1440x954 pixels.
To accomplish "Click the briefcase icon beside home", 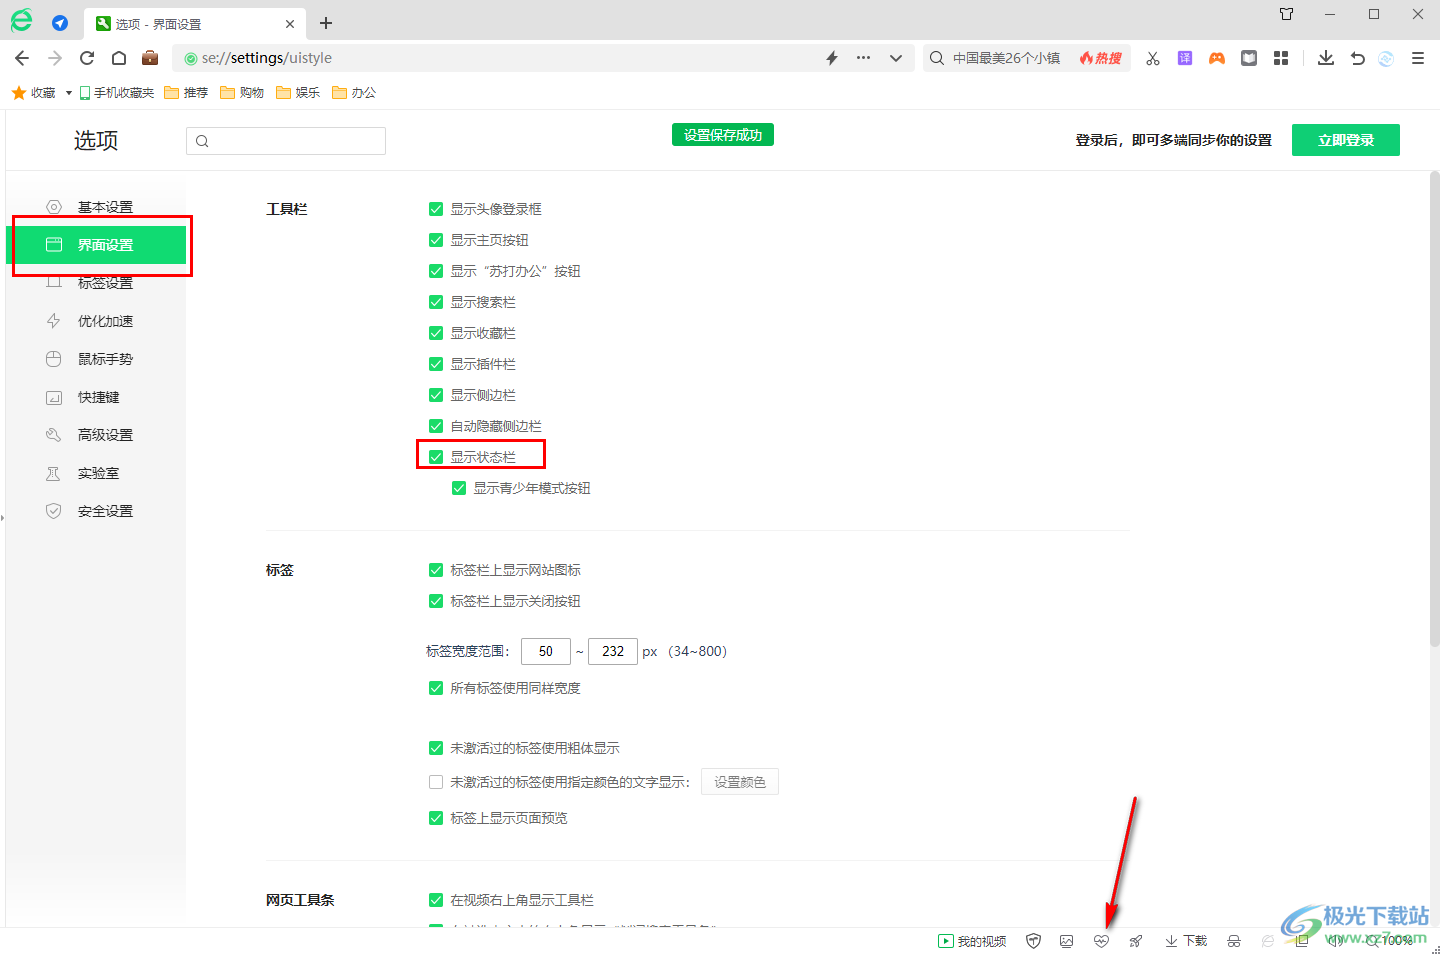I will [x=150, y=57].
